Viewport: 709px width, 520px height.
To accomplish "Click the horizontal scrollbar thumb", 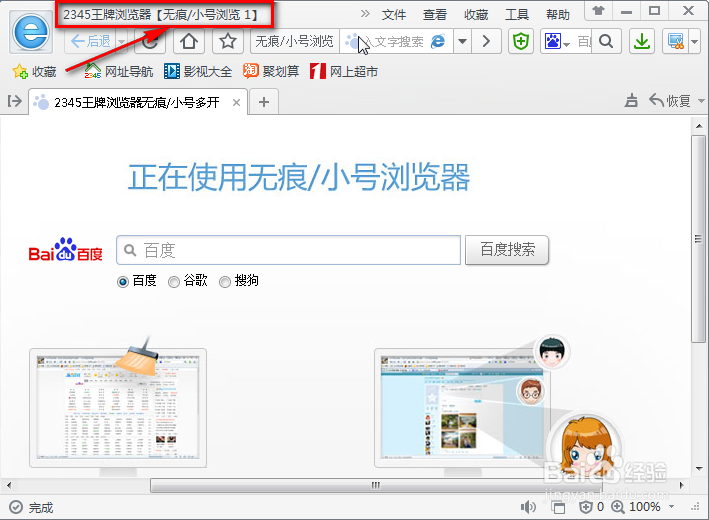I will coord(376,485).
